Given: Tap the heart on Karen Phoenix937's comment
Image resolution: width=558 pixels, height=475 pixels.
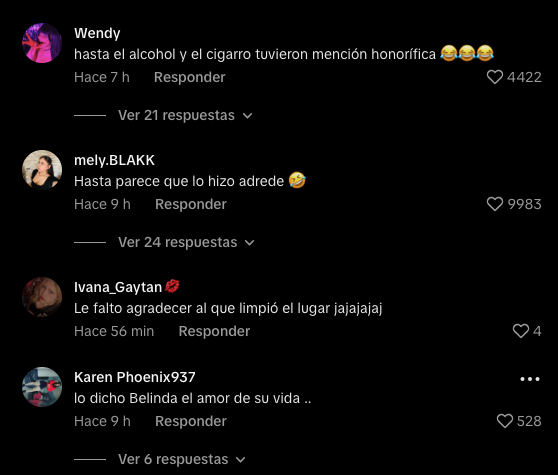Looking at the screenshot, I should [505, 421].
